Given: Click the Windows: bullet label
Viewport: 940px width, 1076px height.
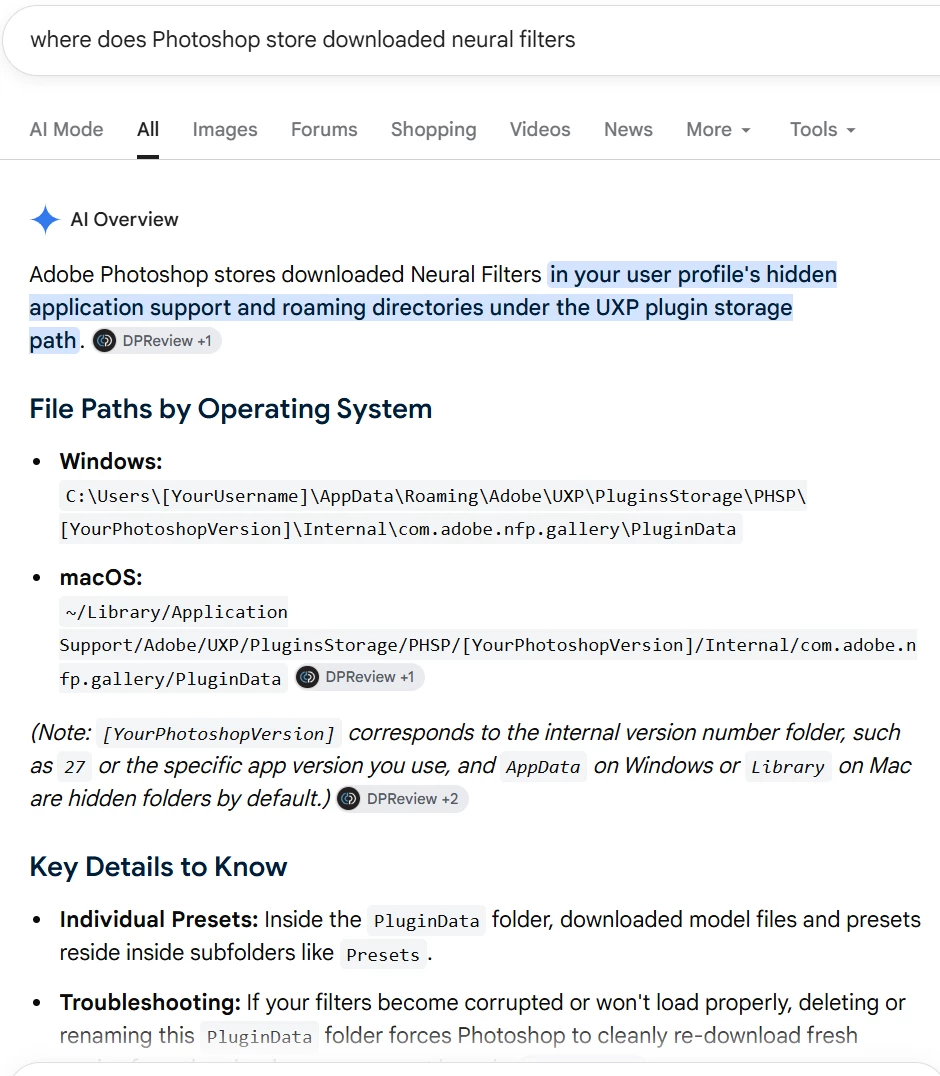Looking at the screenshot, I should coord(111,462).
